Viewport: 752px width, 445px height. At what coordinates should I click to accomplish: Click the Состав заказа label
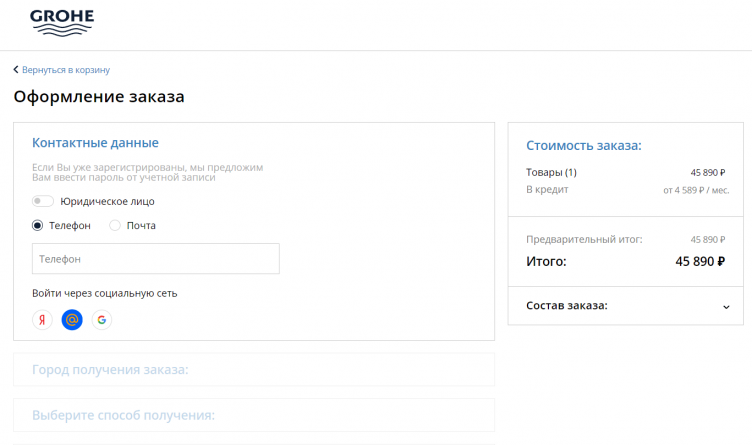click(x=566, y=305)
